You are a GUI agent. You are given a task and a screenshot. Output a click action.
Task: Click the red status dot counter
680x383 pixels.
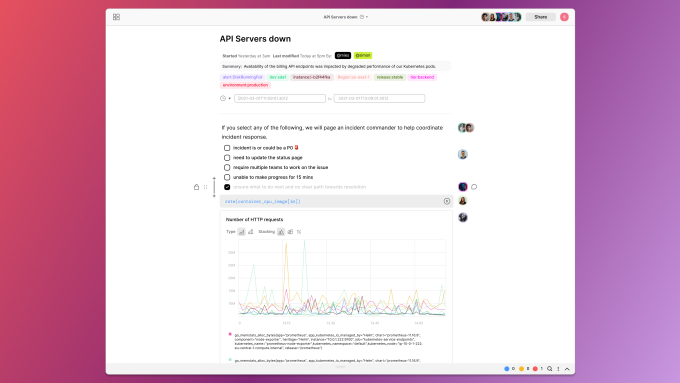(x=538, y=369)
